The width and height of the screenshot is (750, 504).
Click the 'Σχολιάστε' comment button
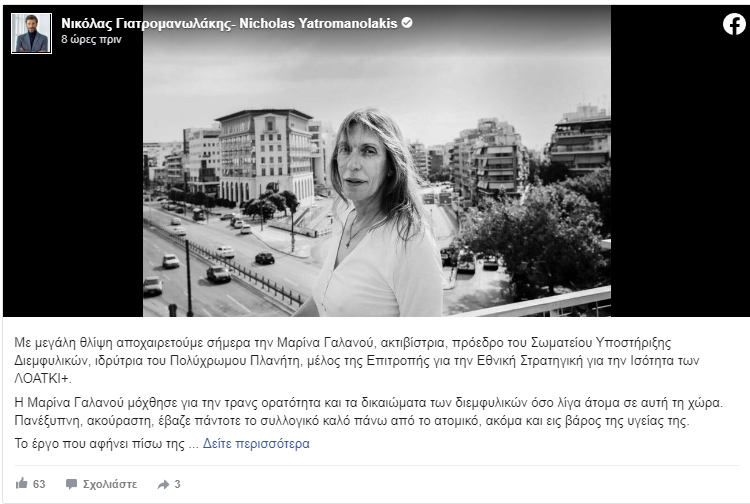110,484
